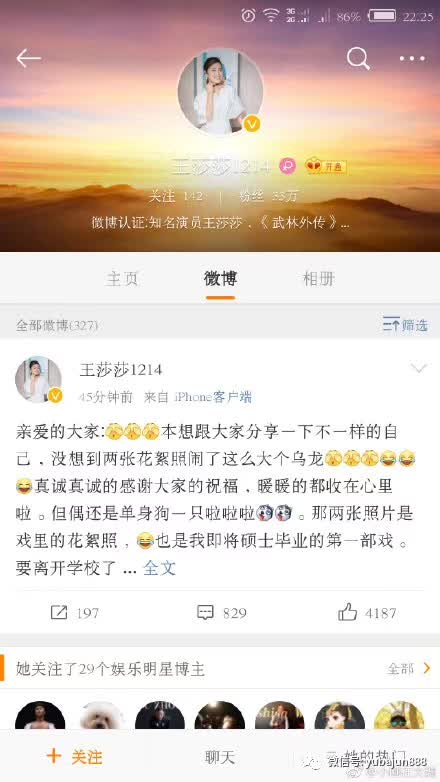
Task: Open the 筛选 filter option
Action: tap(406, 325)
